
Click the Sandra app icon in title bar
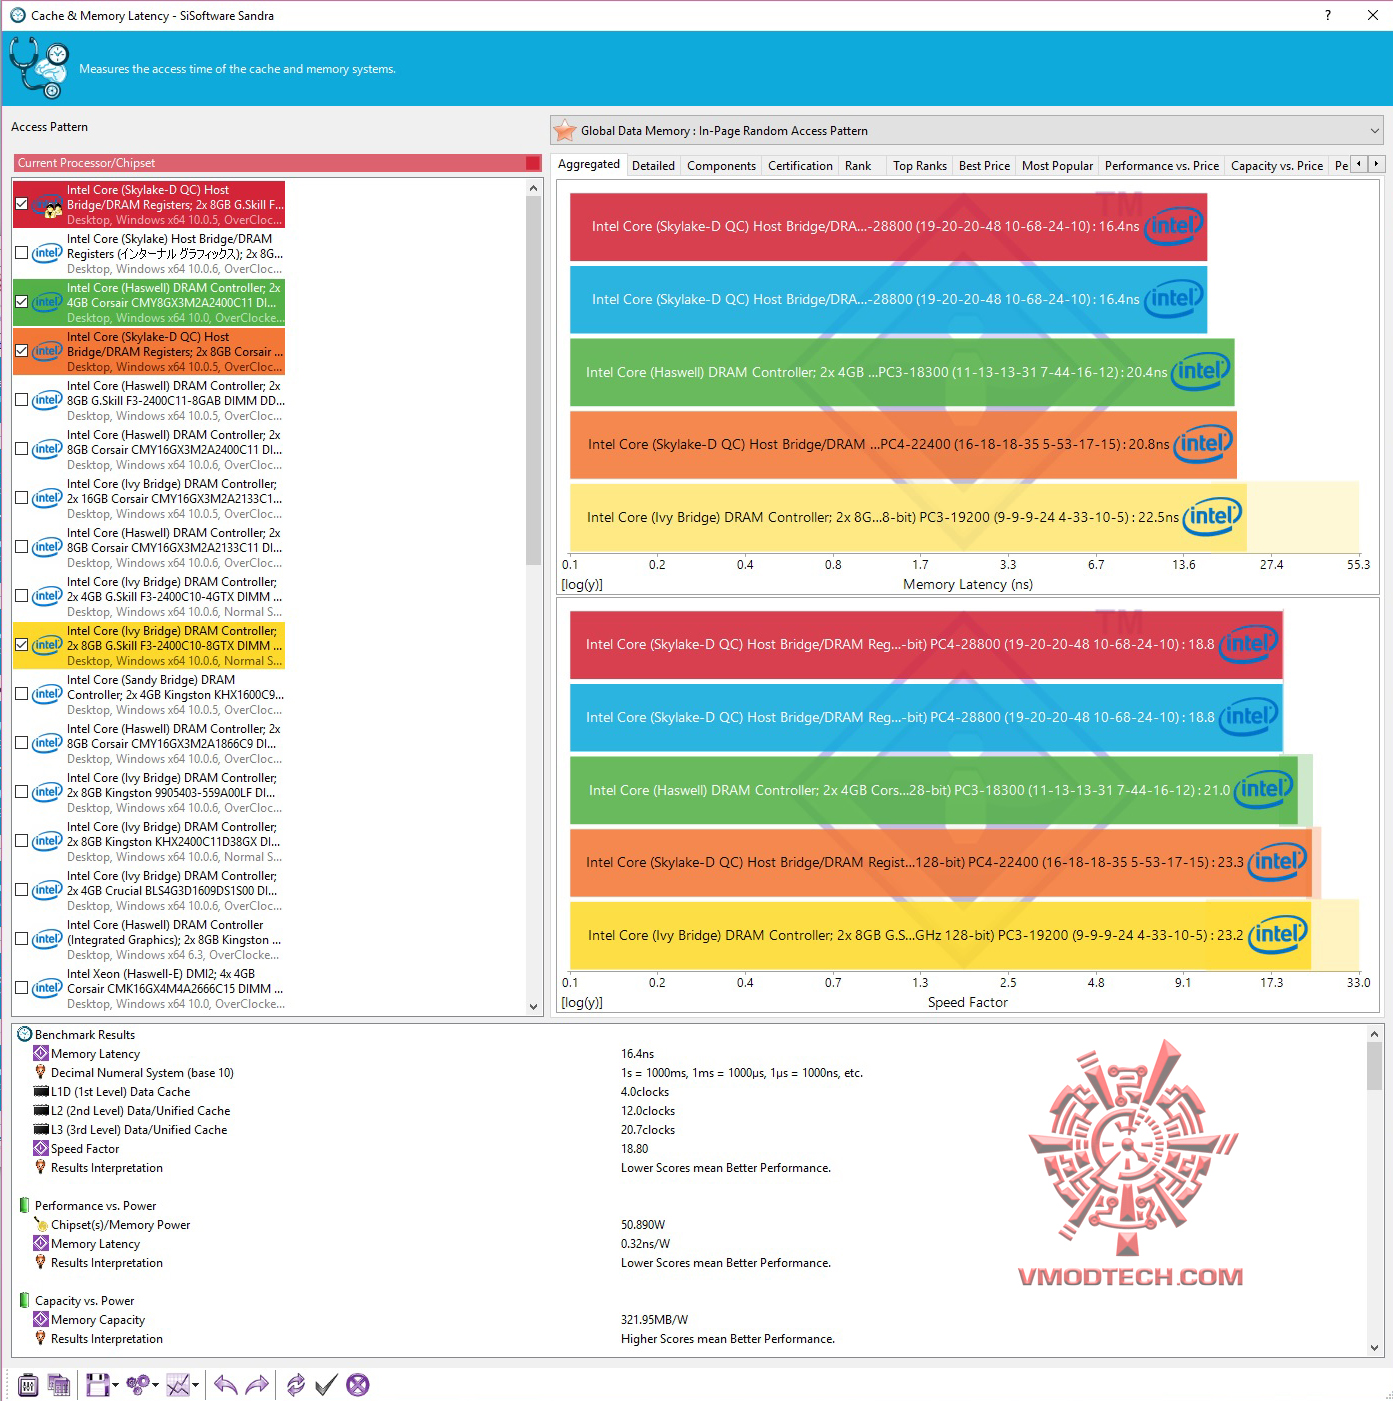17,15
